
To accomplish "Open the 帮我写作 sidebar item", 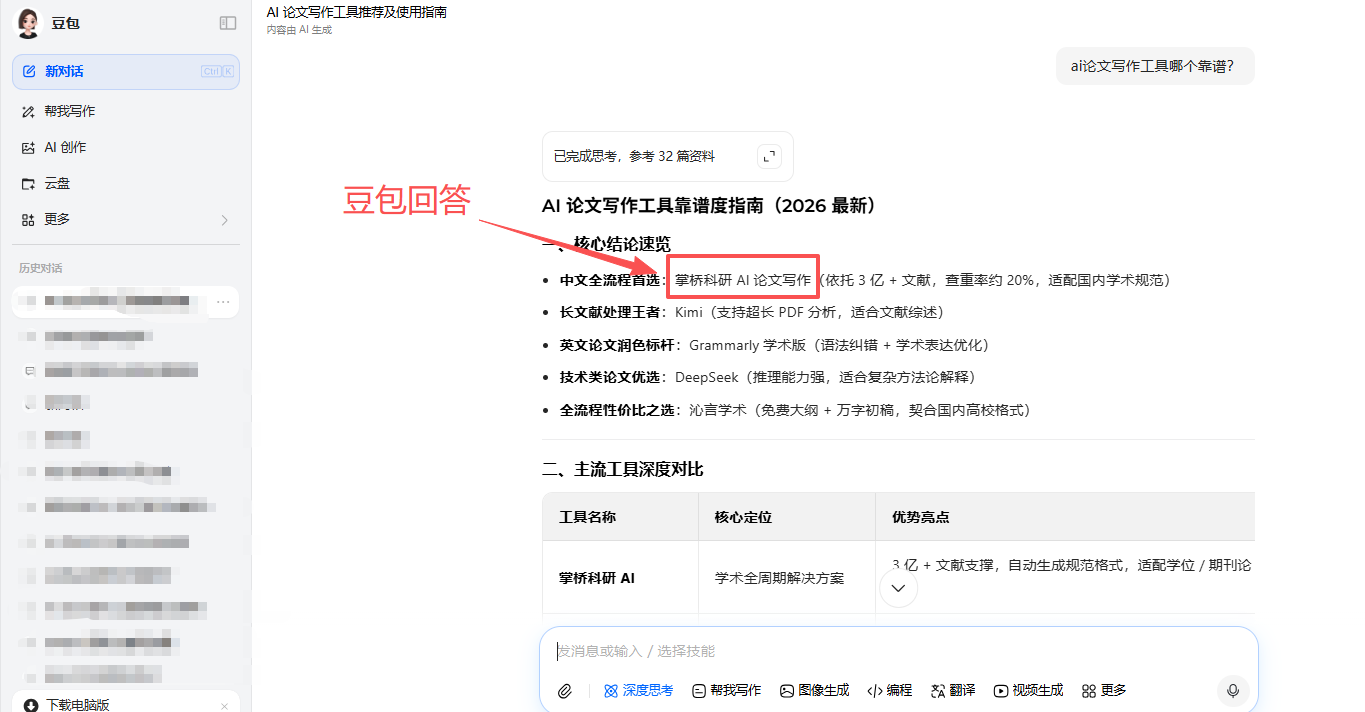I will point(126,111).
